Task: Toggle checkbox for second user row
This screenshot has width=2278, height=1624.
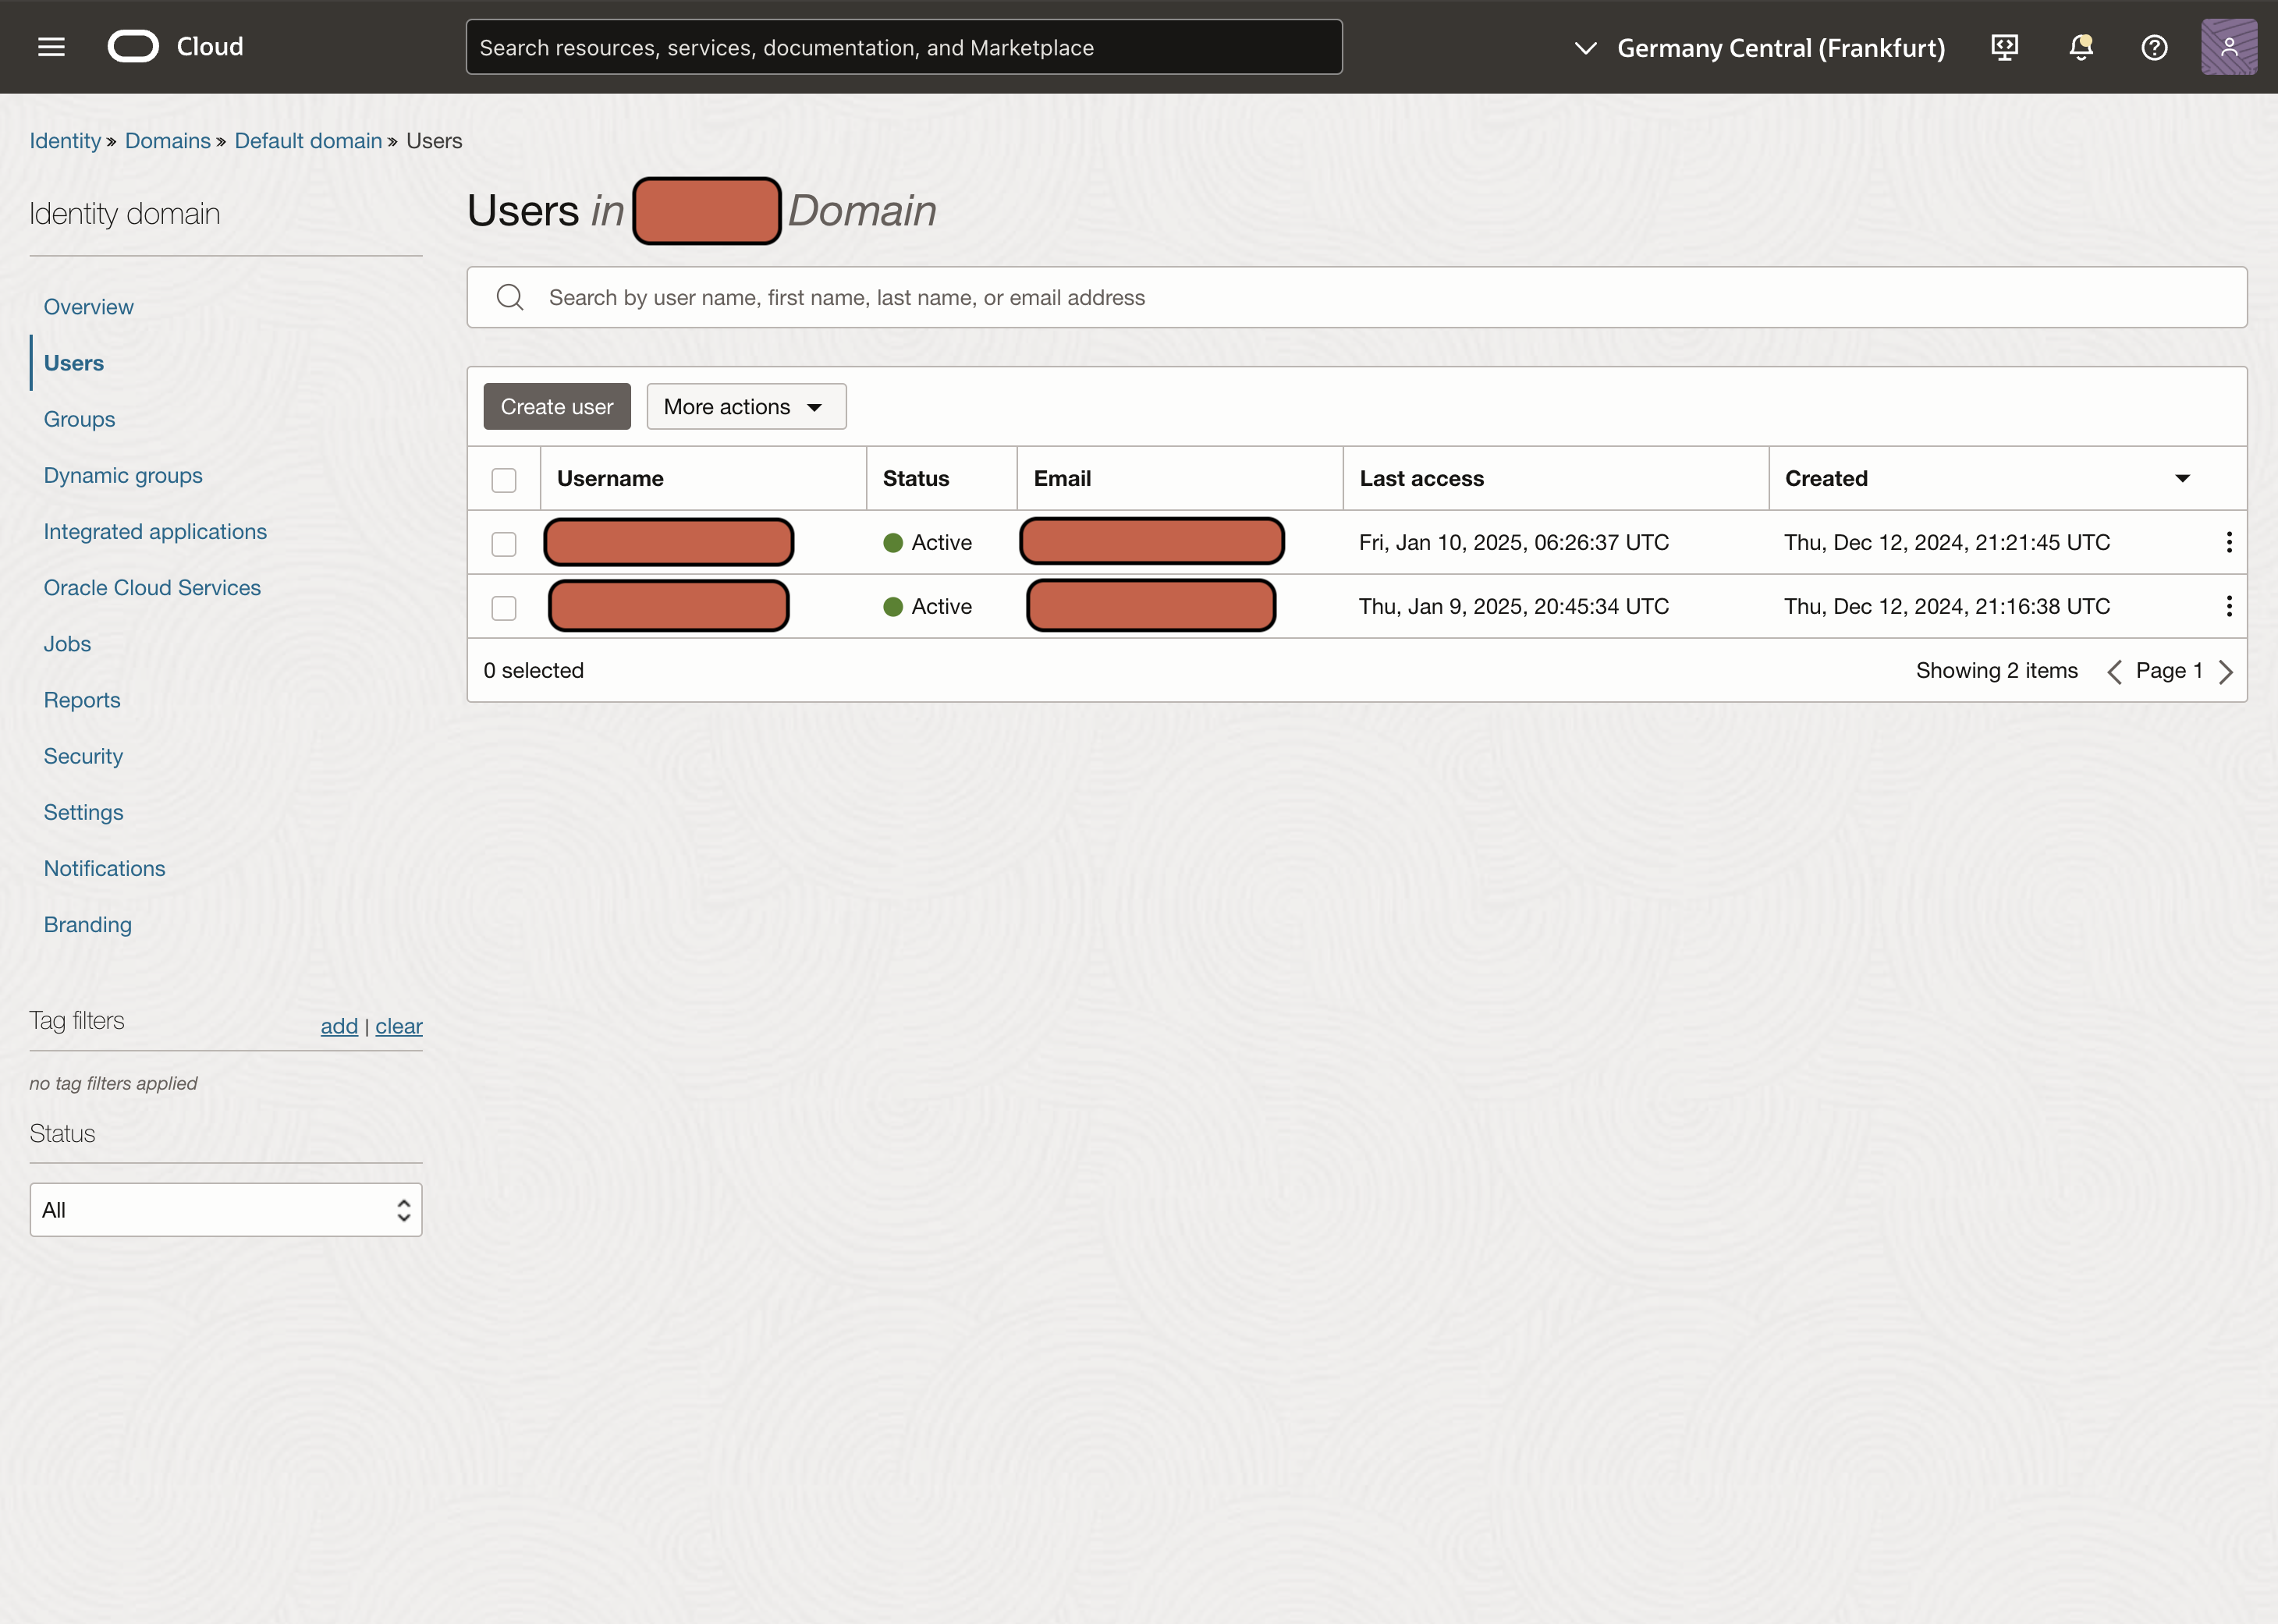Action: click(x=505, y=606)
